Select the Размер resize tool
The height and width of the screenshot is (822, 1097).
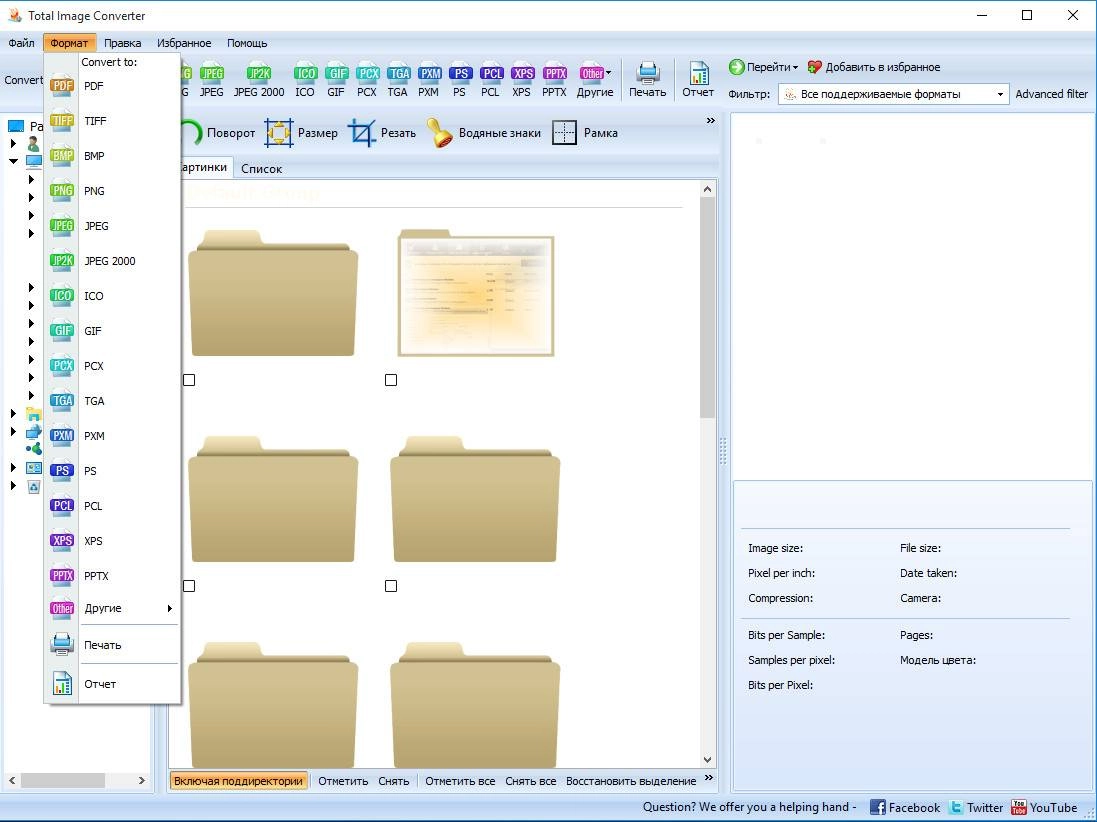click(301, 133)
